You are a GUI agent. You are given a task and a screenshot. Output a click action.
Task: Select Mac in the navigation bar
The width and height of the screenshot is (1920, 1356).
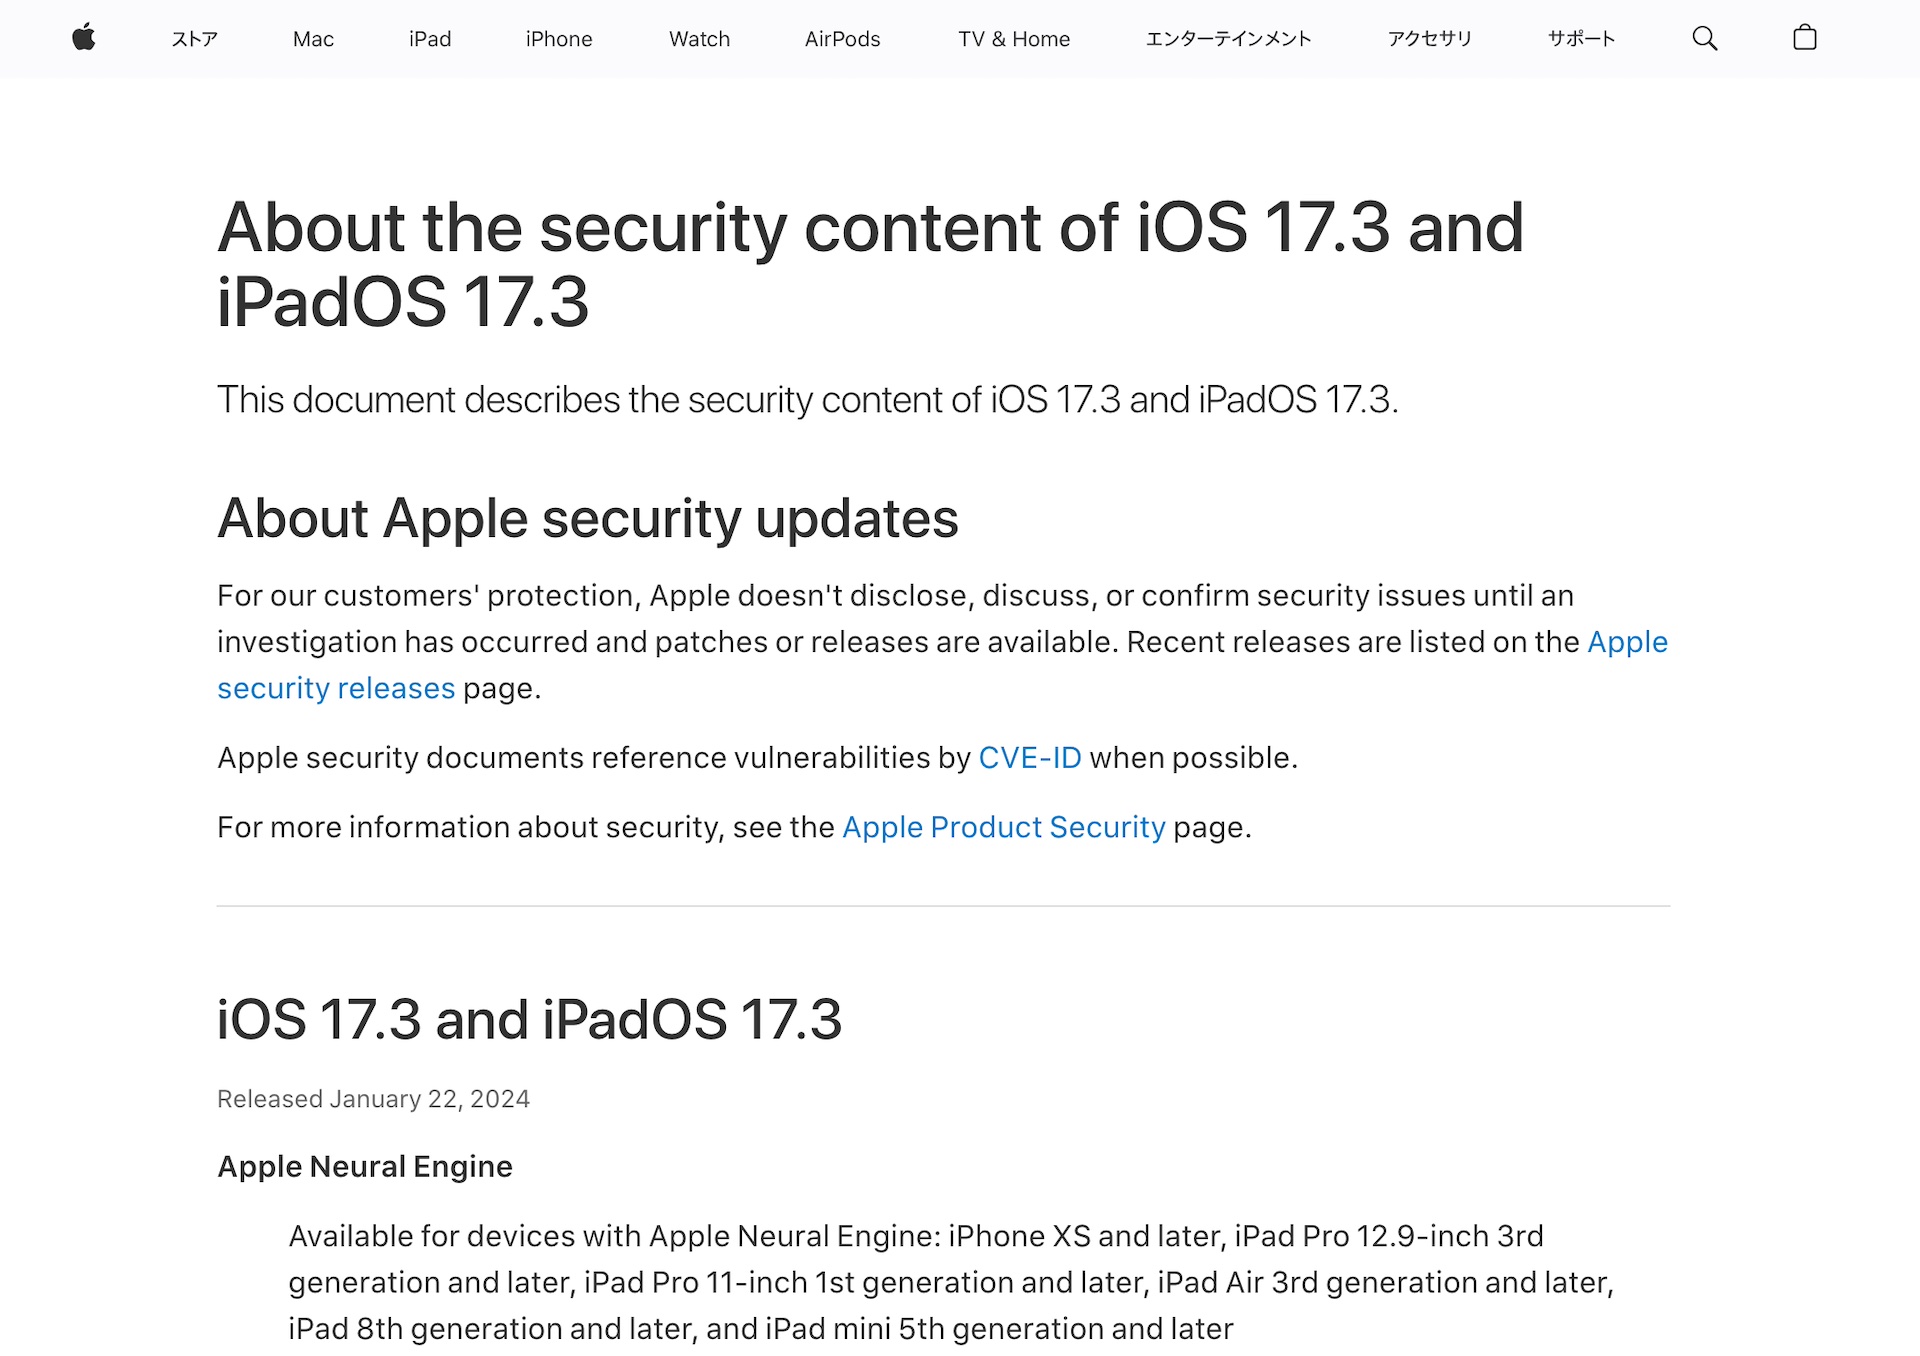pyautogui.click(x=313, y=39)
